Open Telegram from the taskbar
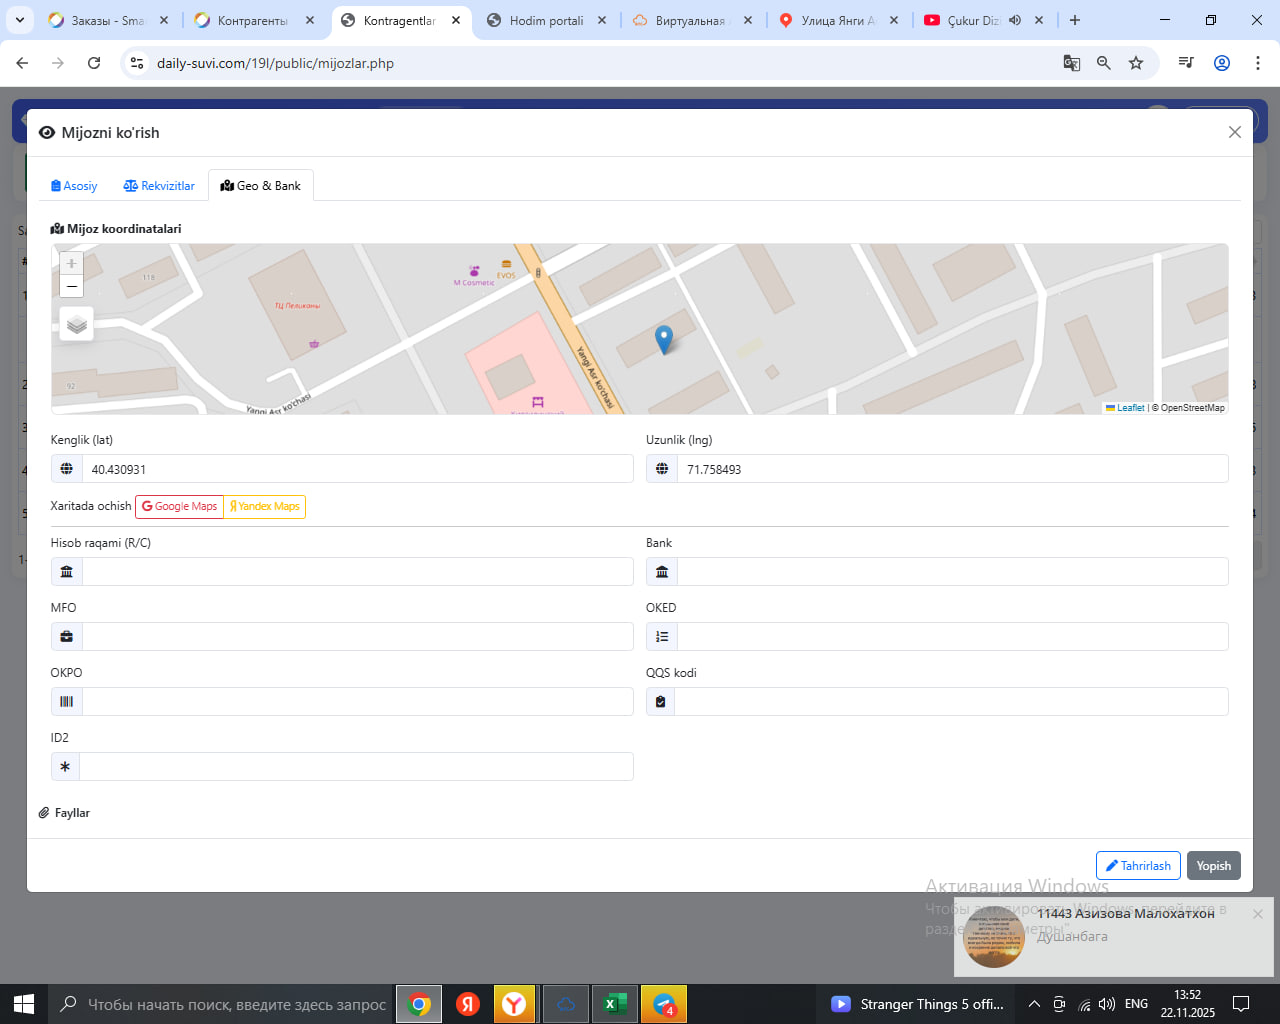 click(x=664, y=1004)
